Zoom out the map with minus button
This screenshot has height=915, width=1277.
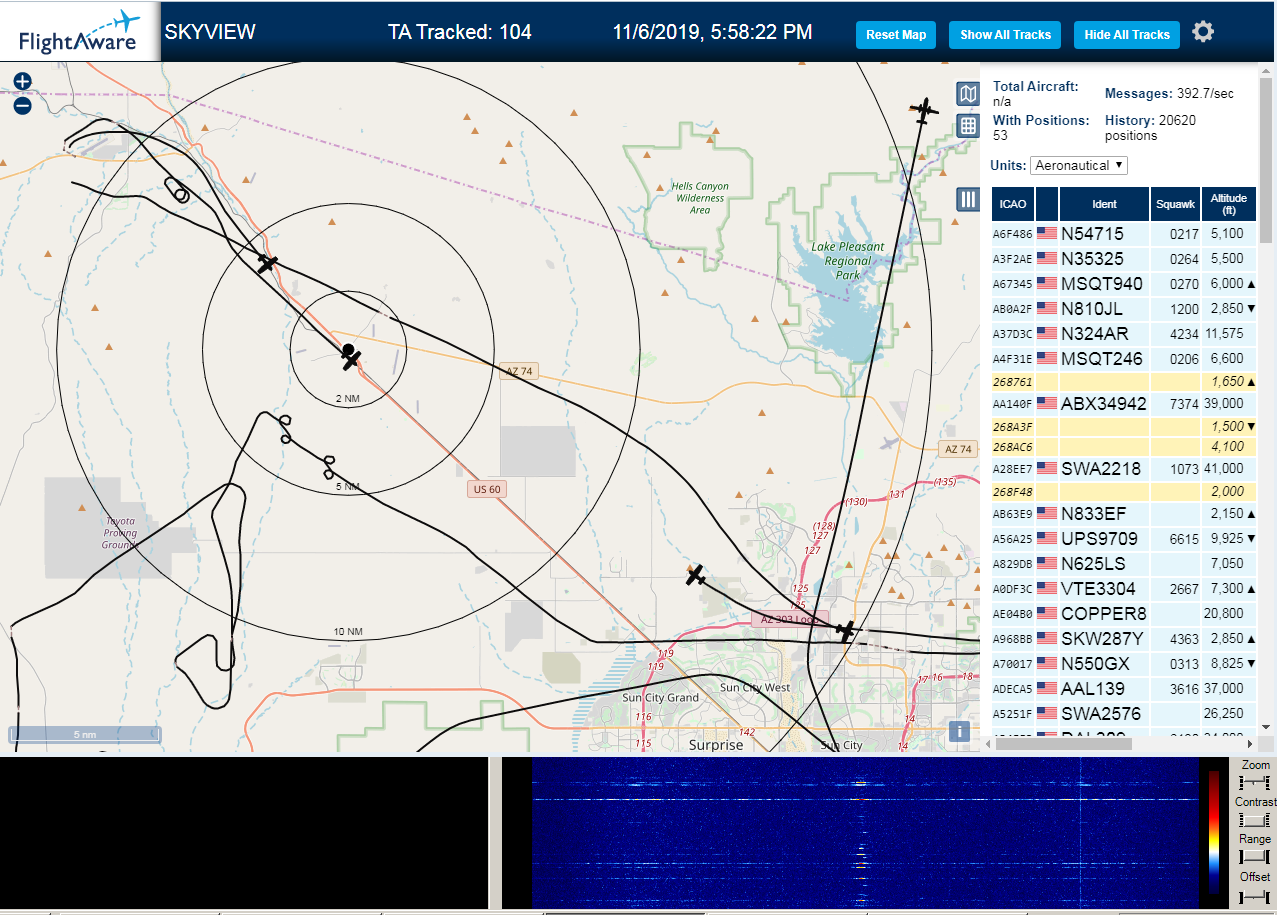coord(22,106)
